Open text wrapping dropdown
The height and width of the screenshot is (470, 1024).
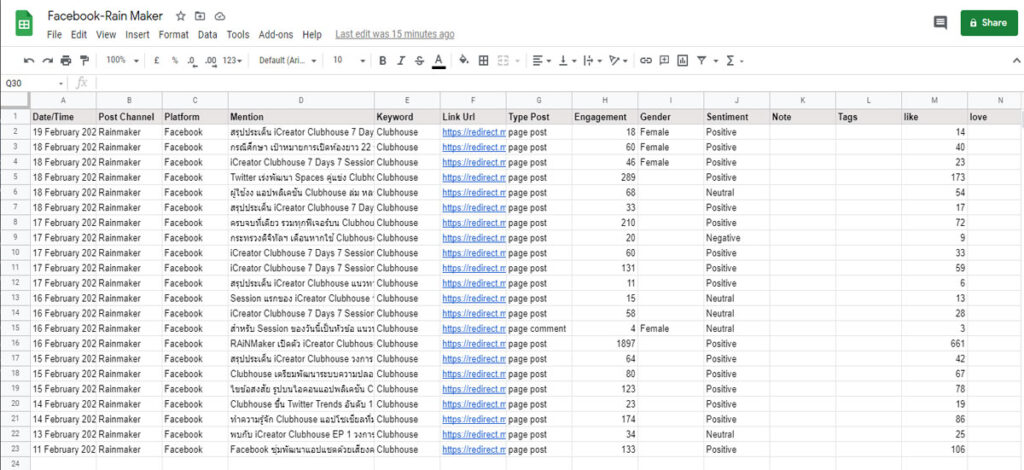coord(591,61)
